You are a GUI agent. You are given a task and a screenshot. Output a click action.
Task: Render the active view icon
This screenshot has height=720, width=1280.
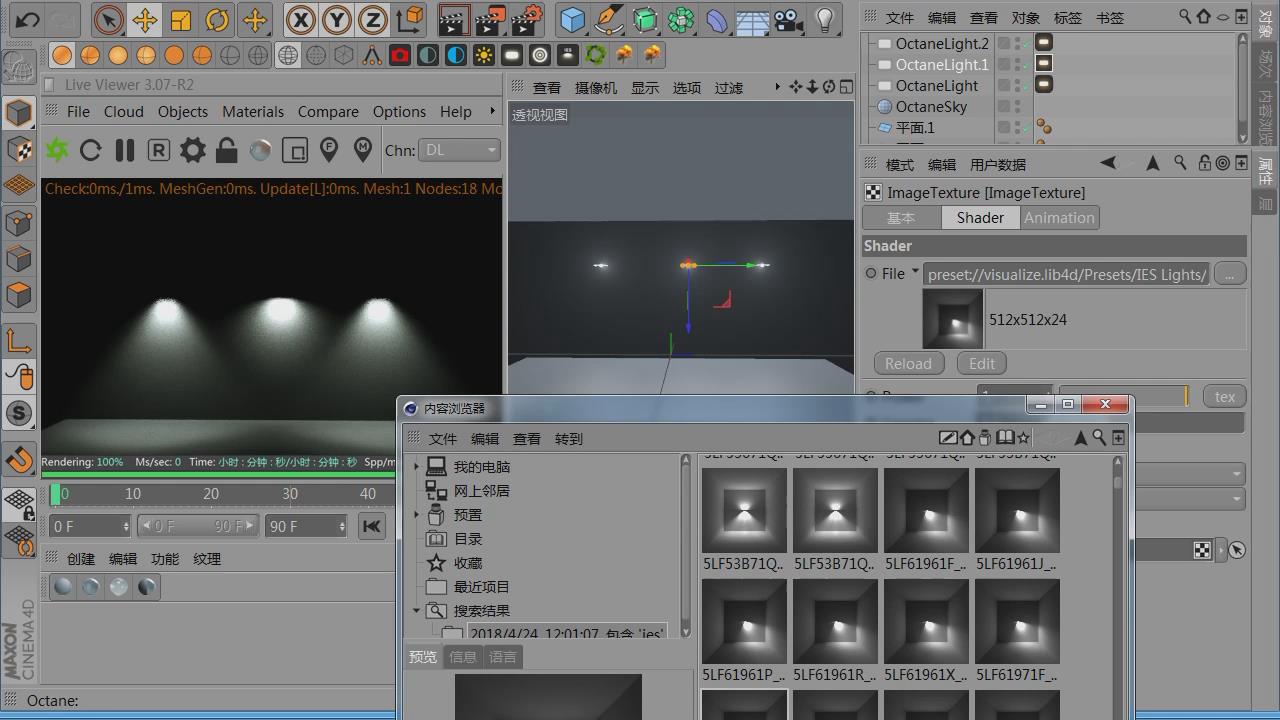454,19
